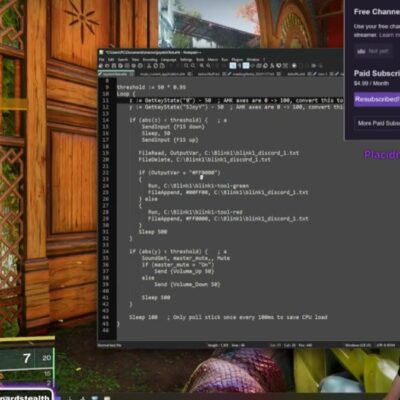Toggle the Show All Characters toolbar button
The height and width of the screenshot is (400, 400).
[x=240, y=66]
